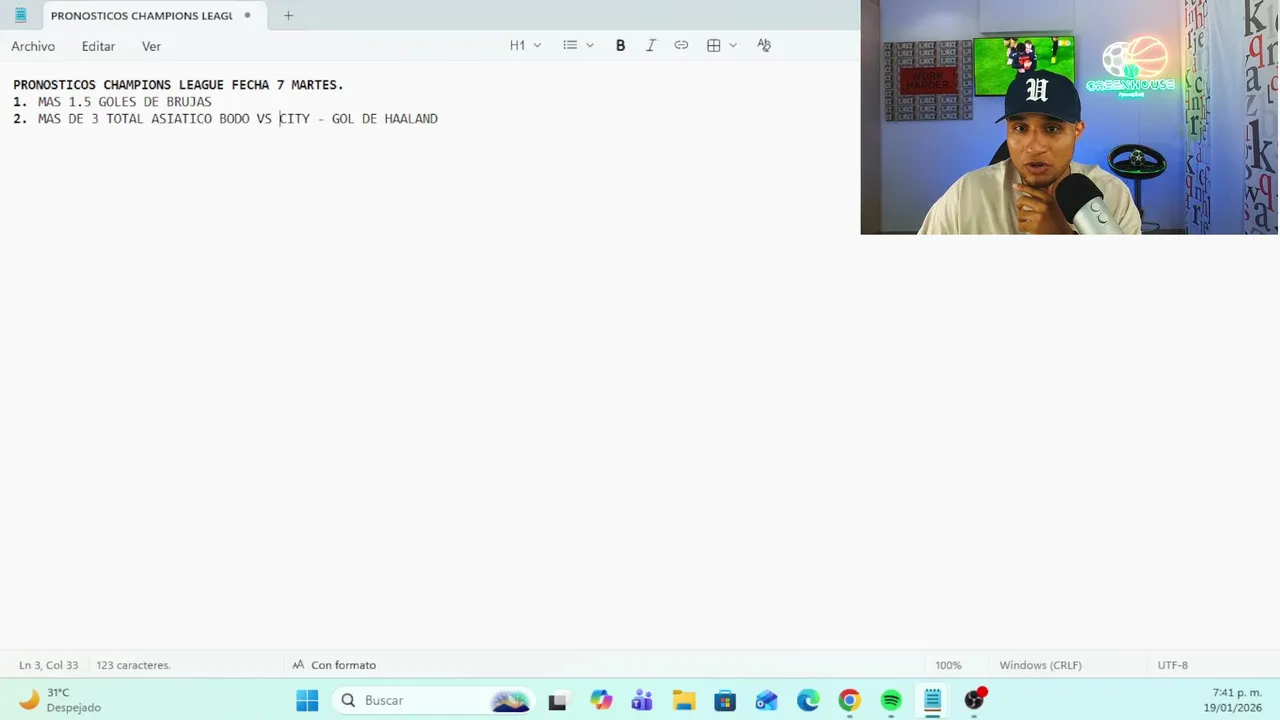Click the text GOL DE HAALAND
The image size is (1280, 720).
pos(385,119)
